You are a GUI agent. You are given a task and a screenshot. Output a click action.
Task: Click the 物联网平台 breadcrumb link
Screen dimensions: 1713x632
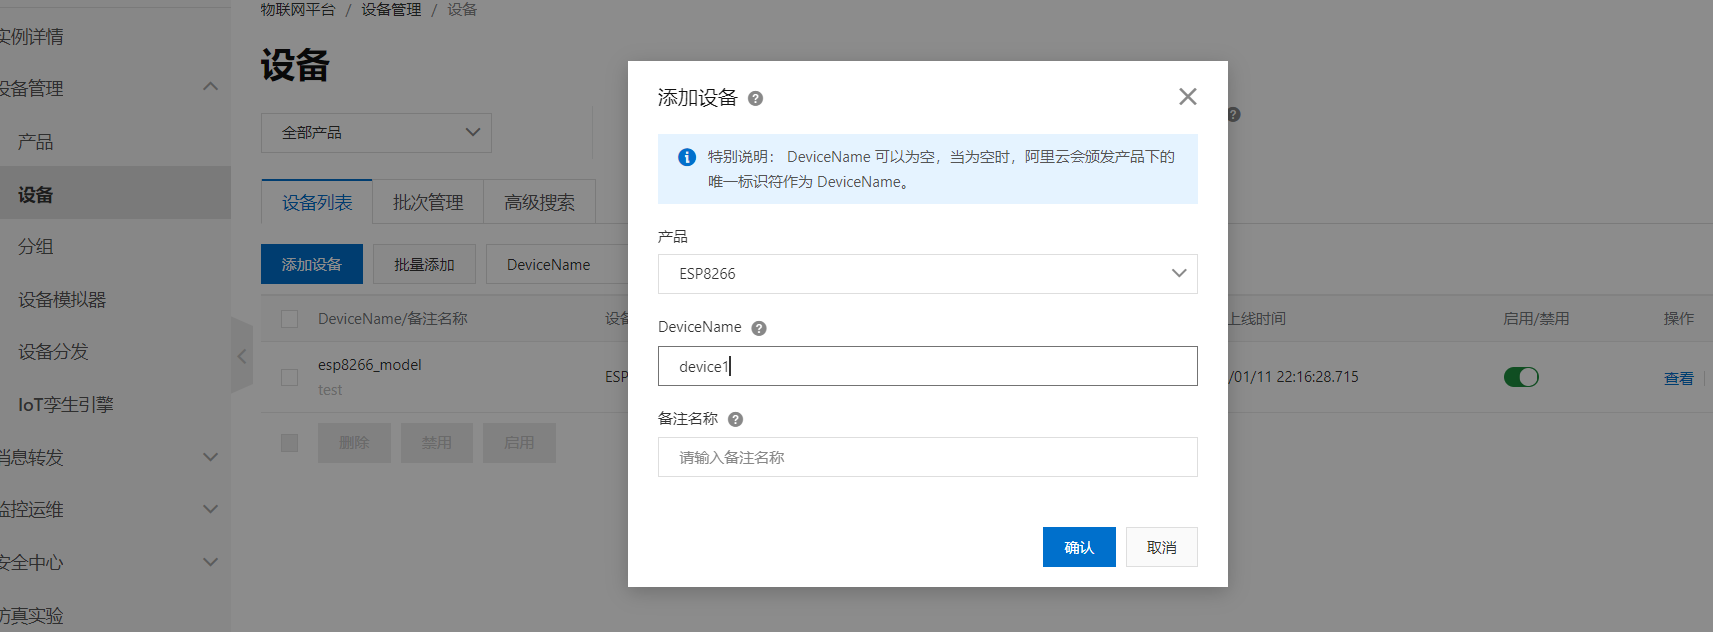298,9
